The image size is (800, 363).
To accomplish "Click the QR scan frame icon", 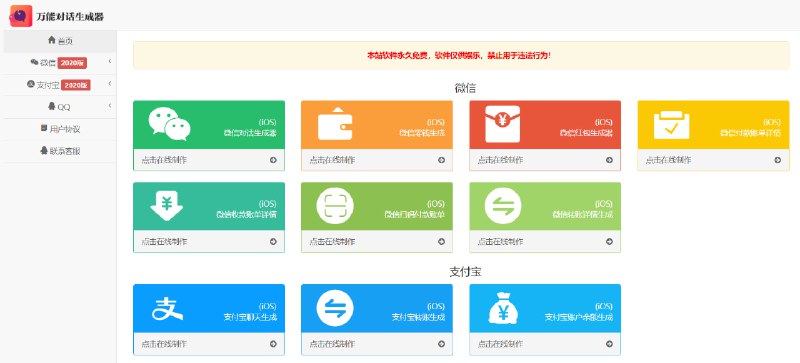I will pos(335,206).
